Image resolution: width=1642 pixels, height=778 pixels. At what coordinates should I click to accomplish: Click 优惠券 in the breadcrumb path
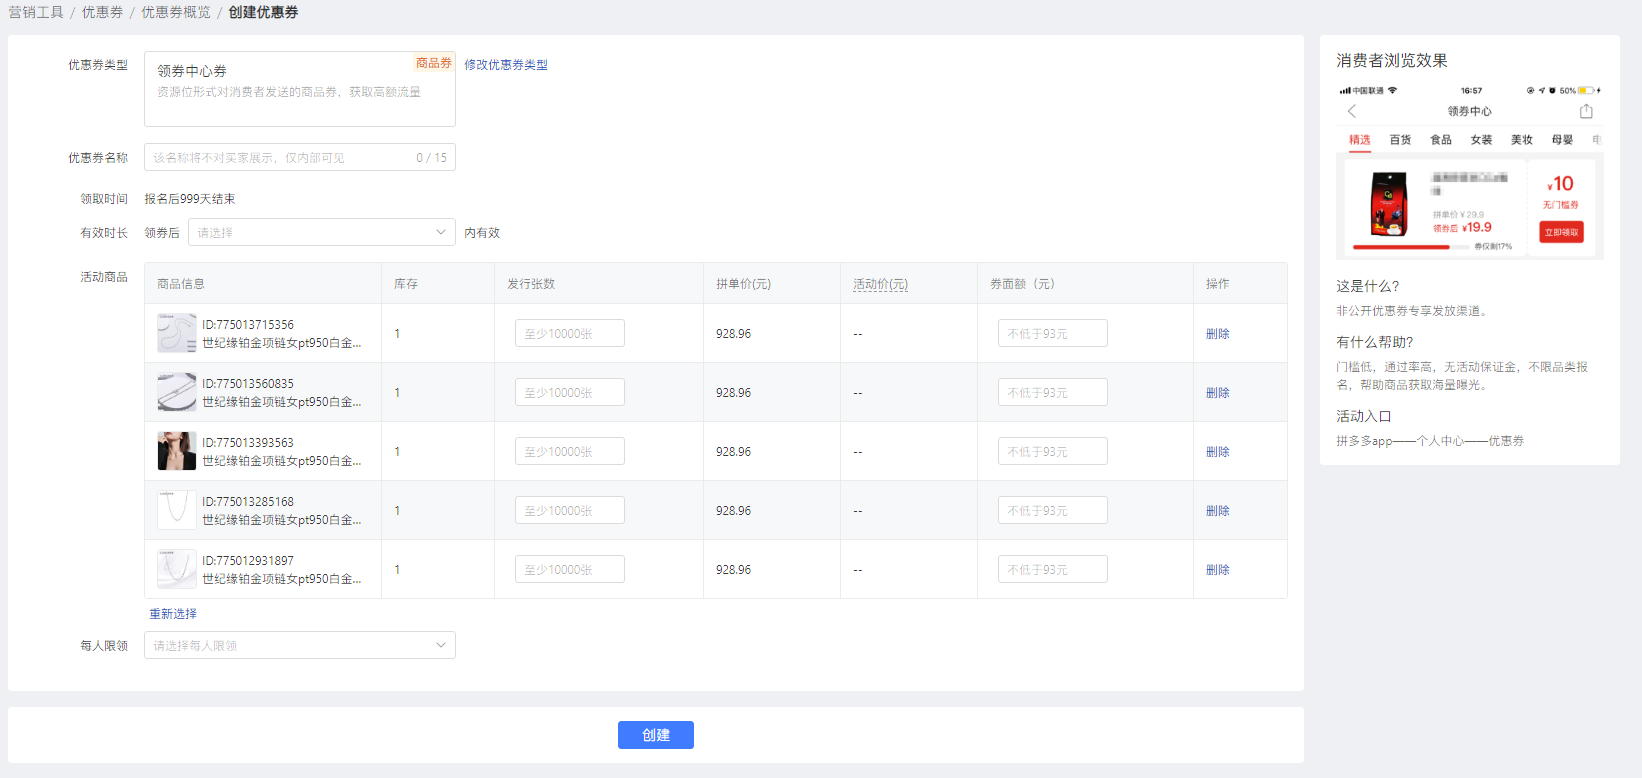102,12
